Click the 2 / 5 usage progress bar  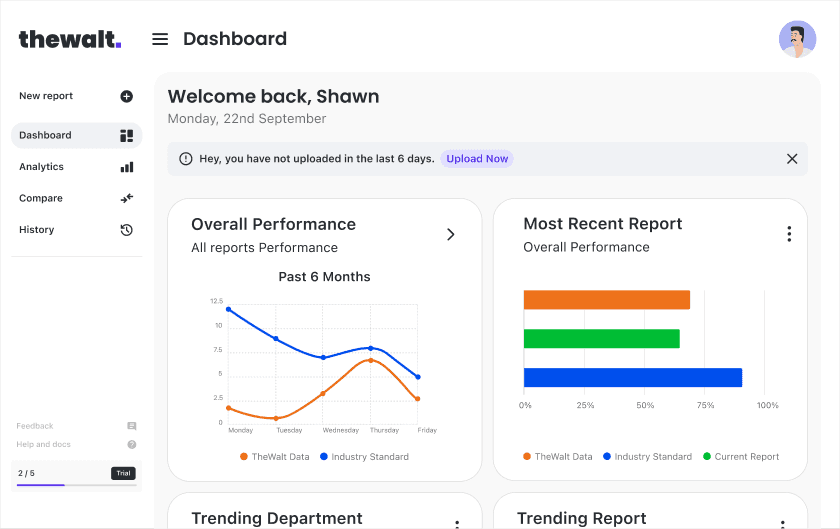(77, 485)
